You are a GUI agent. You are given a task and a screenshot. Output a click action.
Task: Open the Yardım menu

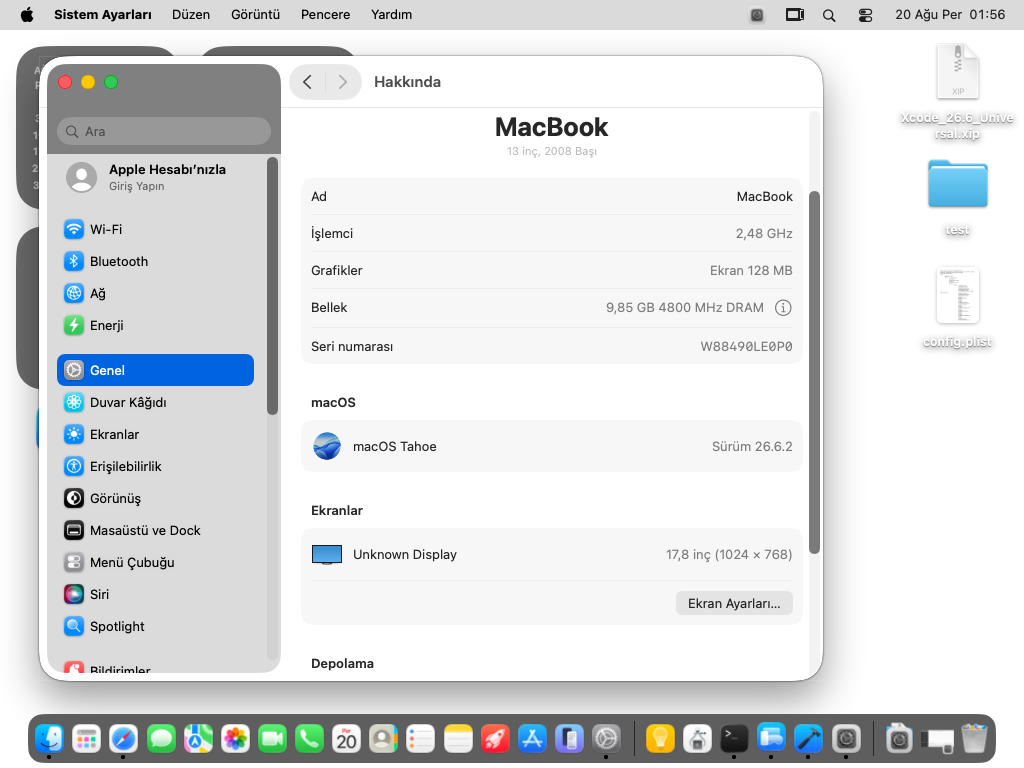tap(391, 14)
